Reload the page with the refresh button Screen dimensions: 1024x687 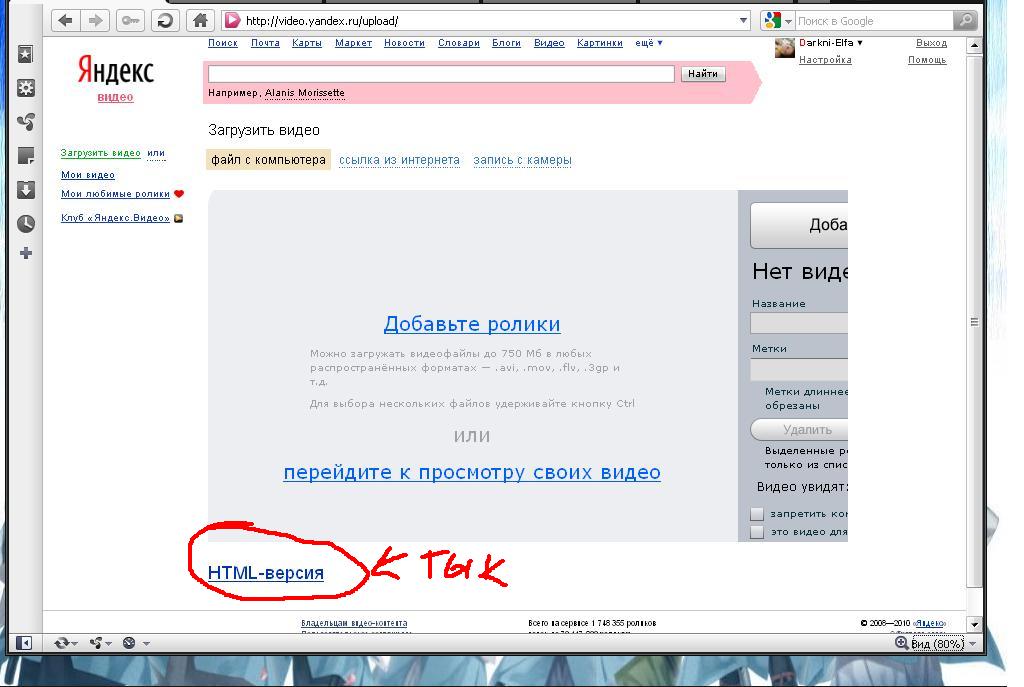pyautogui.click(x=165, y=21)
